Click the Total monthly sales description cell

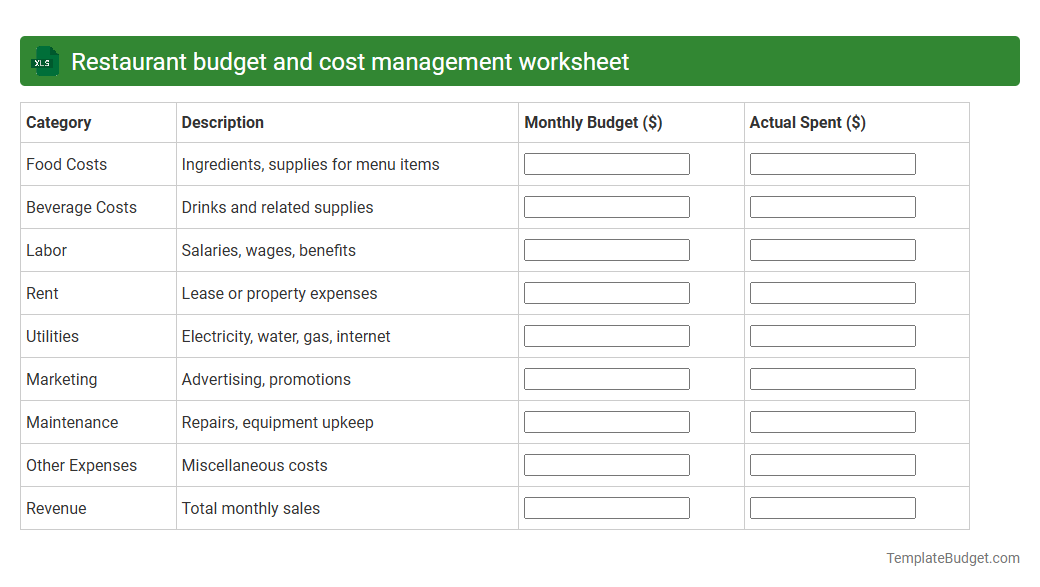(x=250, y=508)
